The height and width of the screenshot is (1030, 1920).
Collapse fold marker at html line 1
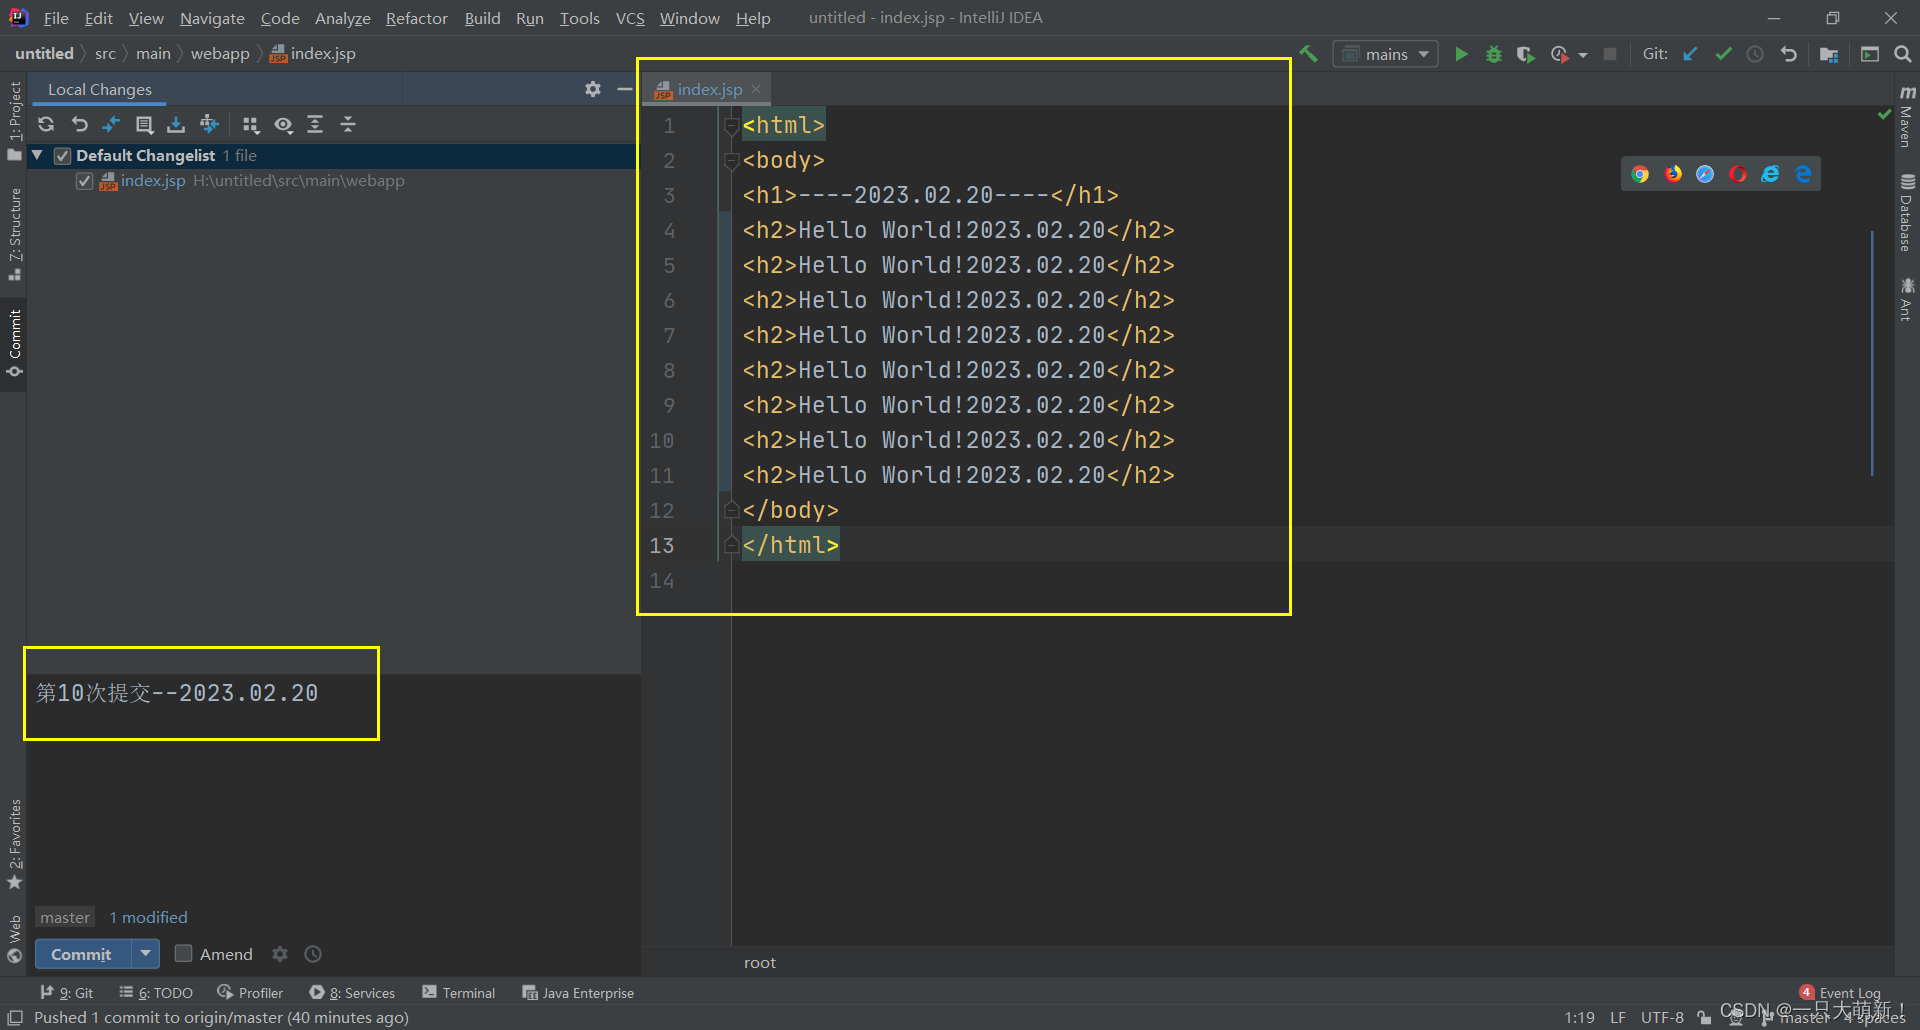point(731,126)
